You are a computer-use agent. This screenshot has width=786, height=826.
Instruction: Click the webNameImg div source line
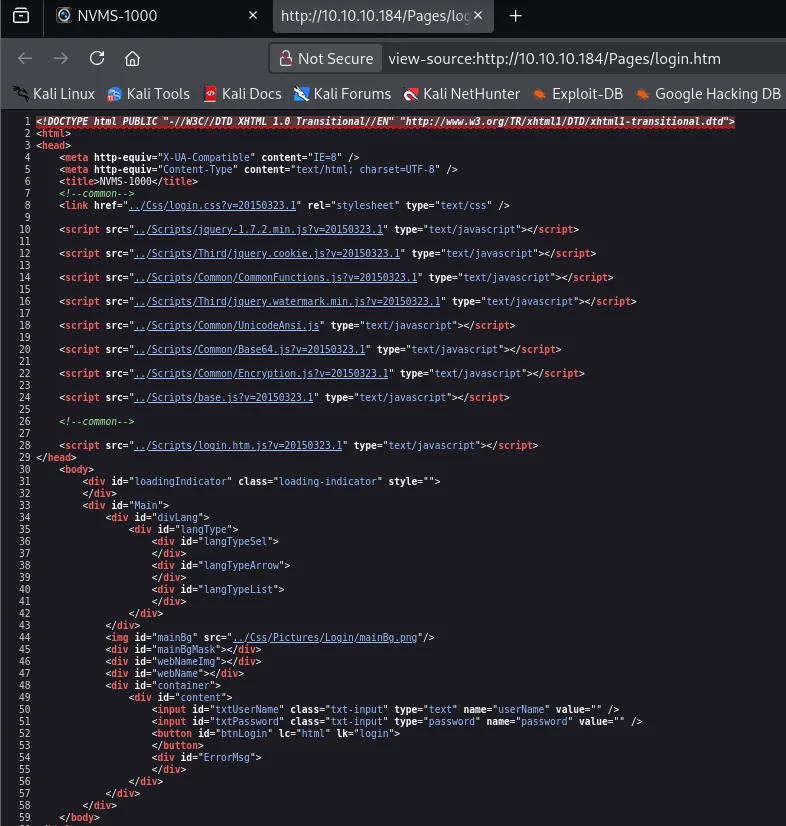[x=183, y=662]
